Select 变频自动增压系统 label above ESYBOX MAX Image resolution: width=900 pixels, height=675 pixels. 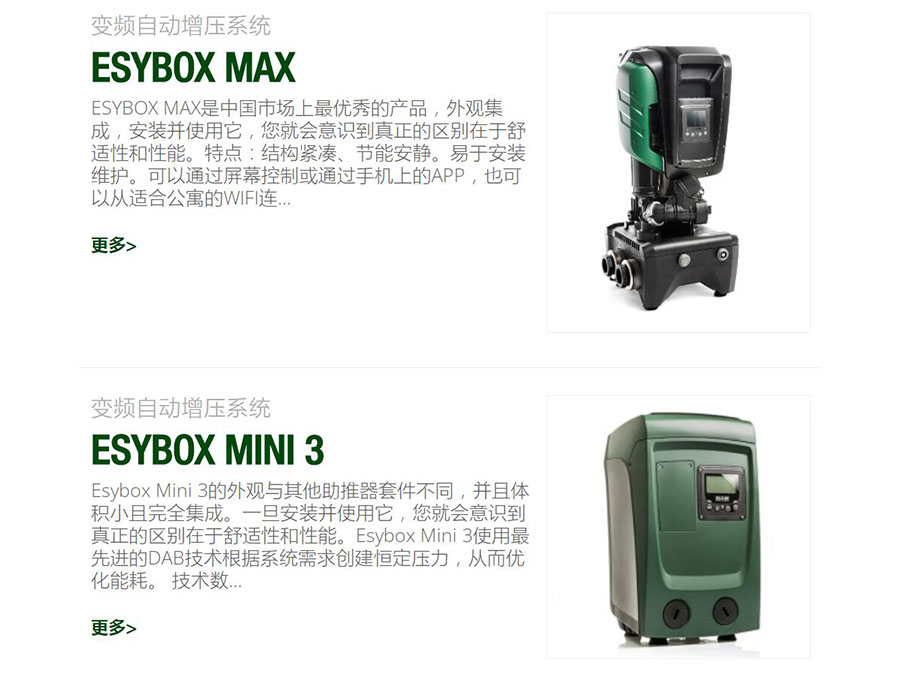coord(181,26)
